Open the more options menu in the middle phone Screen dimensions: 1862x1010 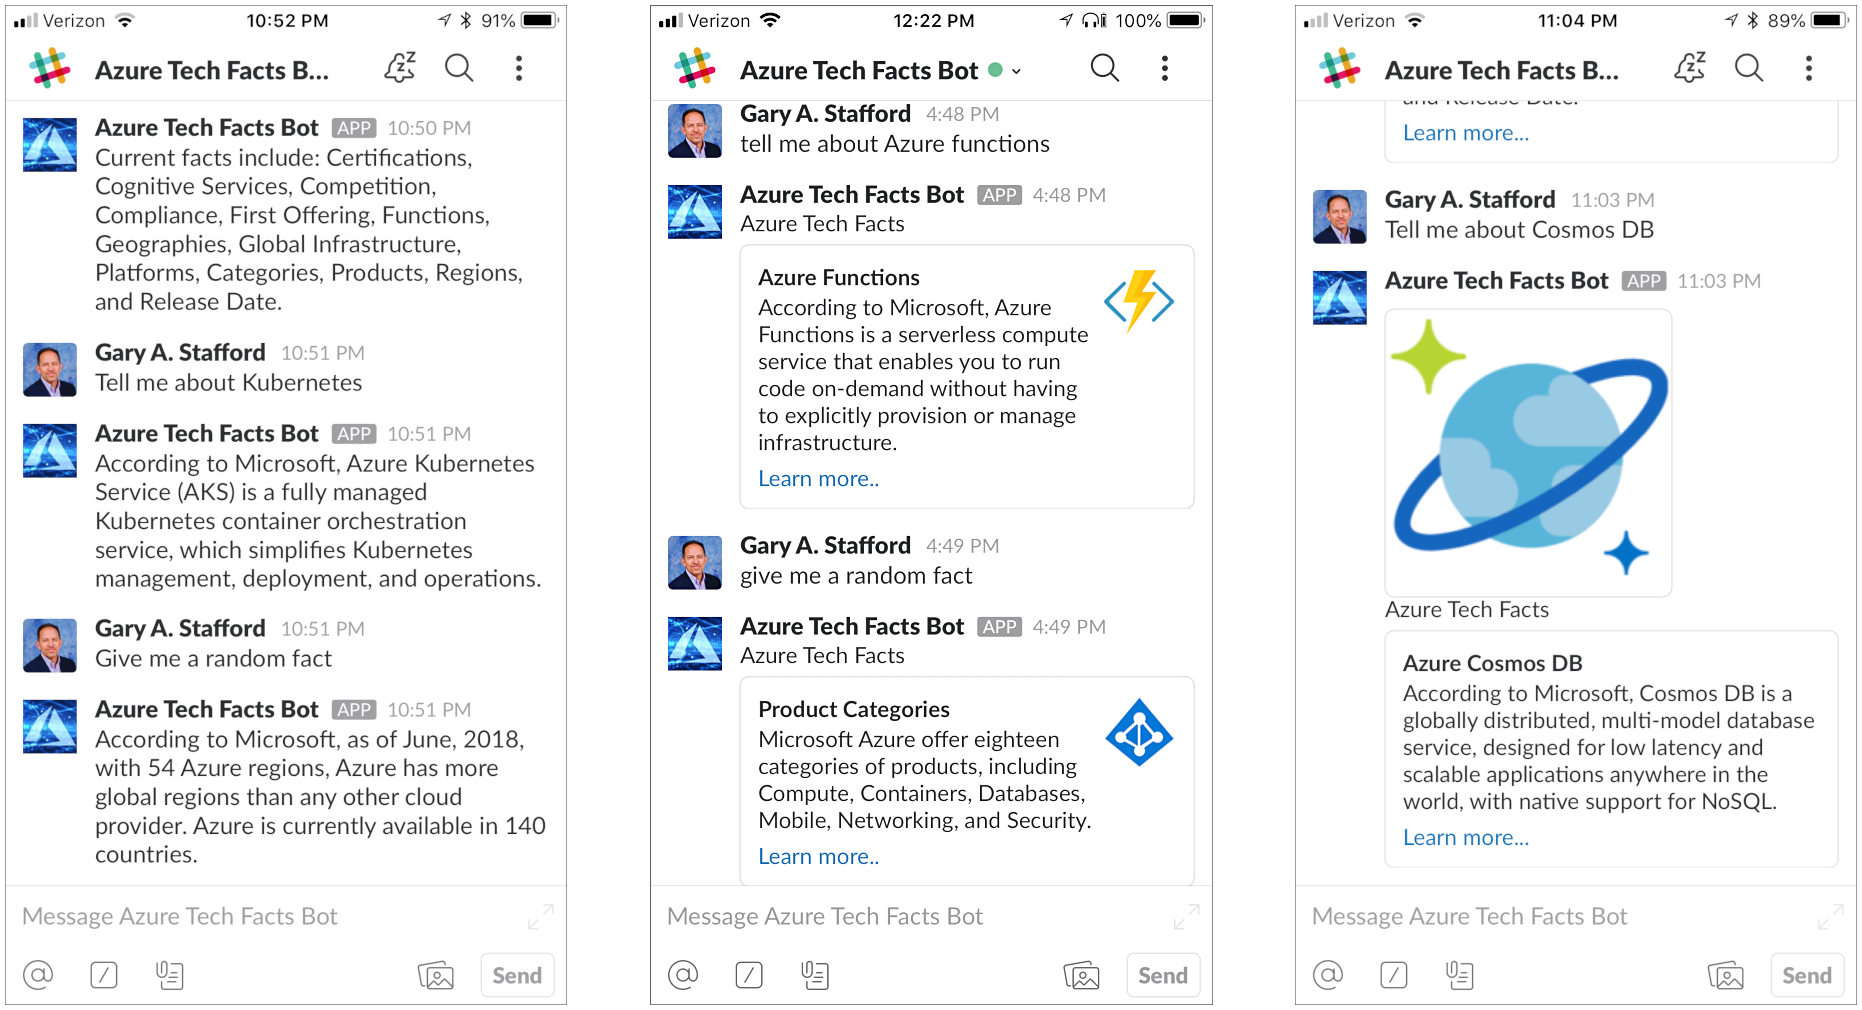tap(1164, 68)
